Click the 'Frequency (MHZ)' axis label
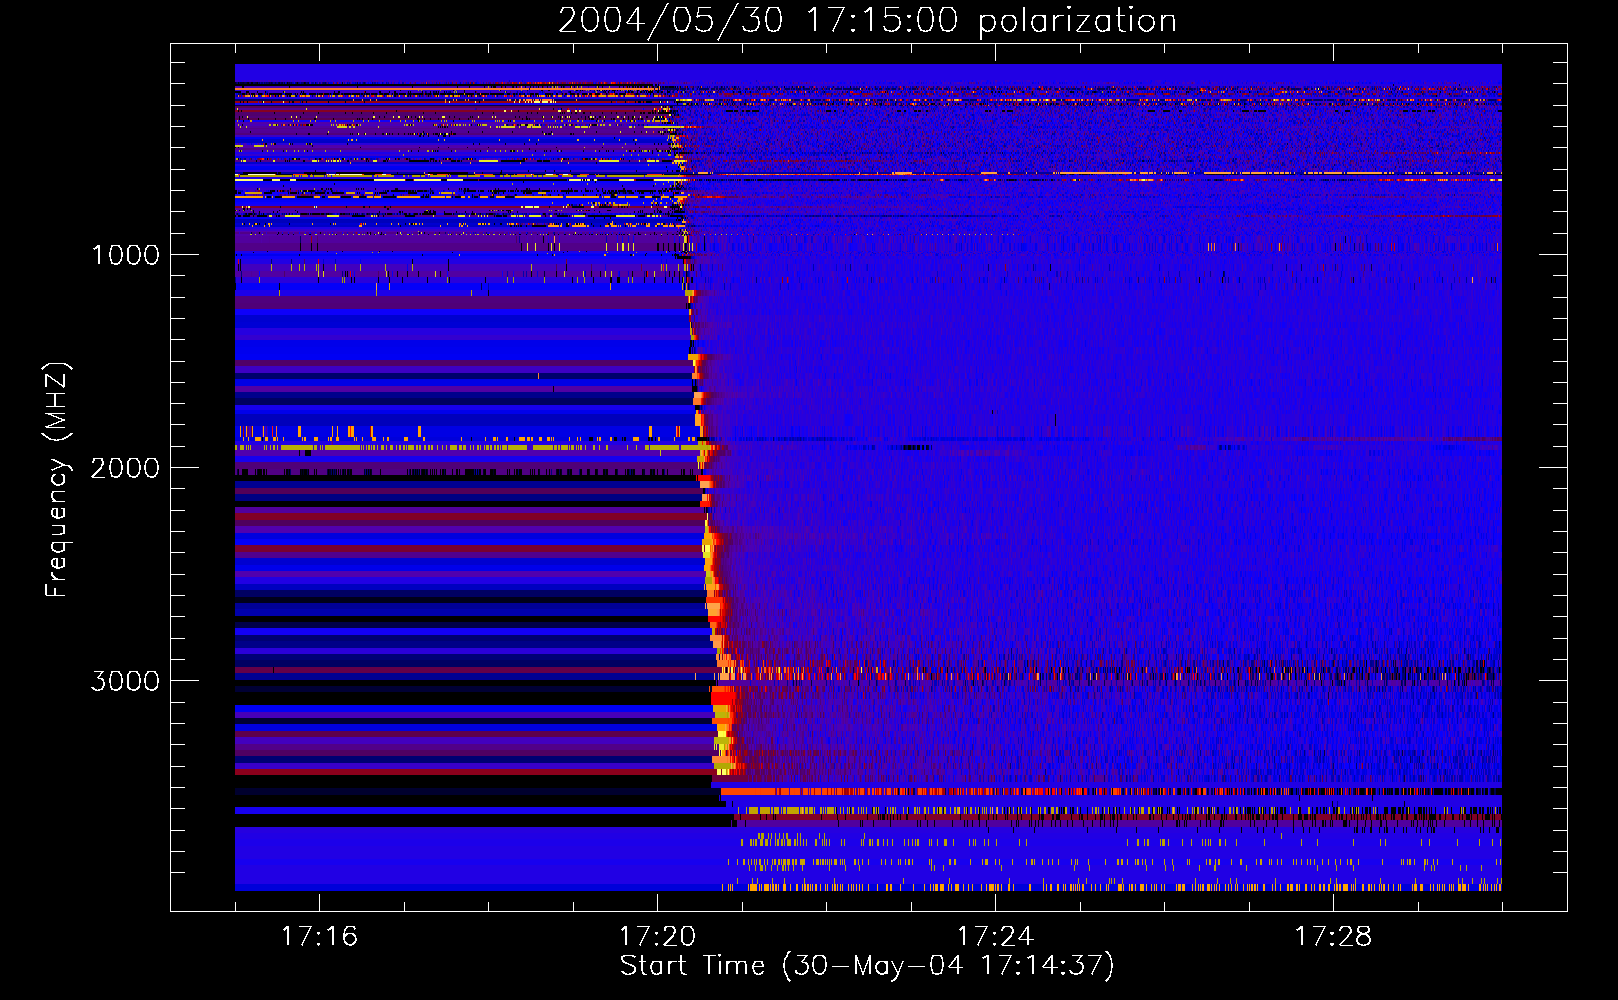Viewport: 1618px width, 1000px height. [57, 480]
